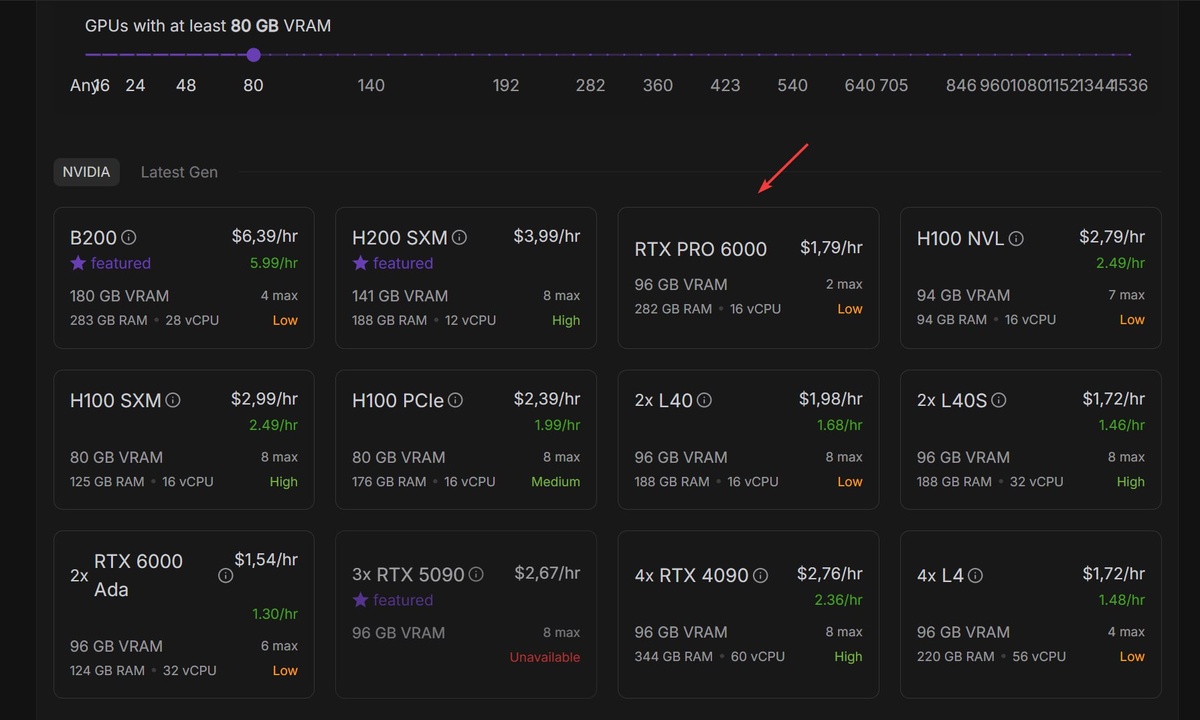Viewport: 1200px width, 720px height.
Task: Click the 423 value on VRAM scale
Action: (x=725, y=86)
